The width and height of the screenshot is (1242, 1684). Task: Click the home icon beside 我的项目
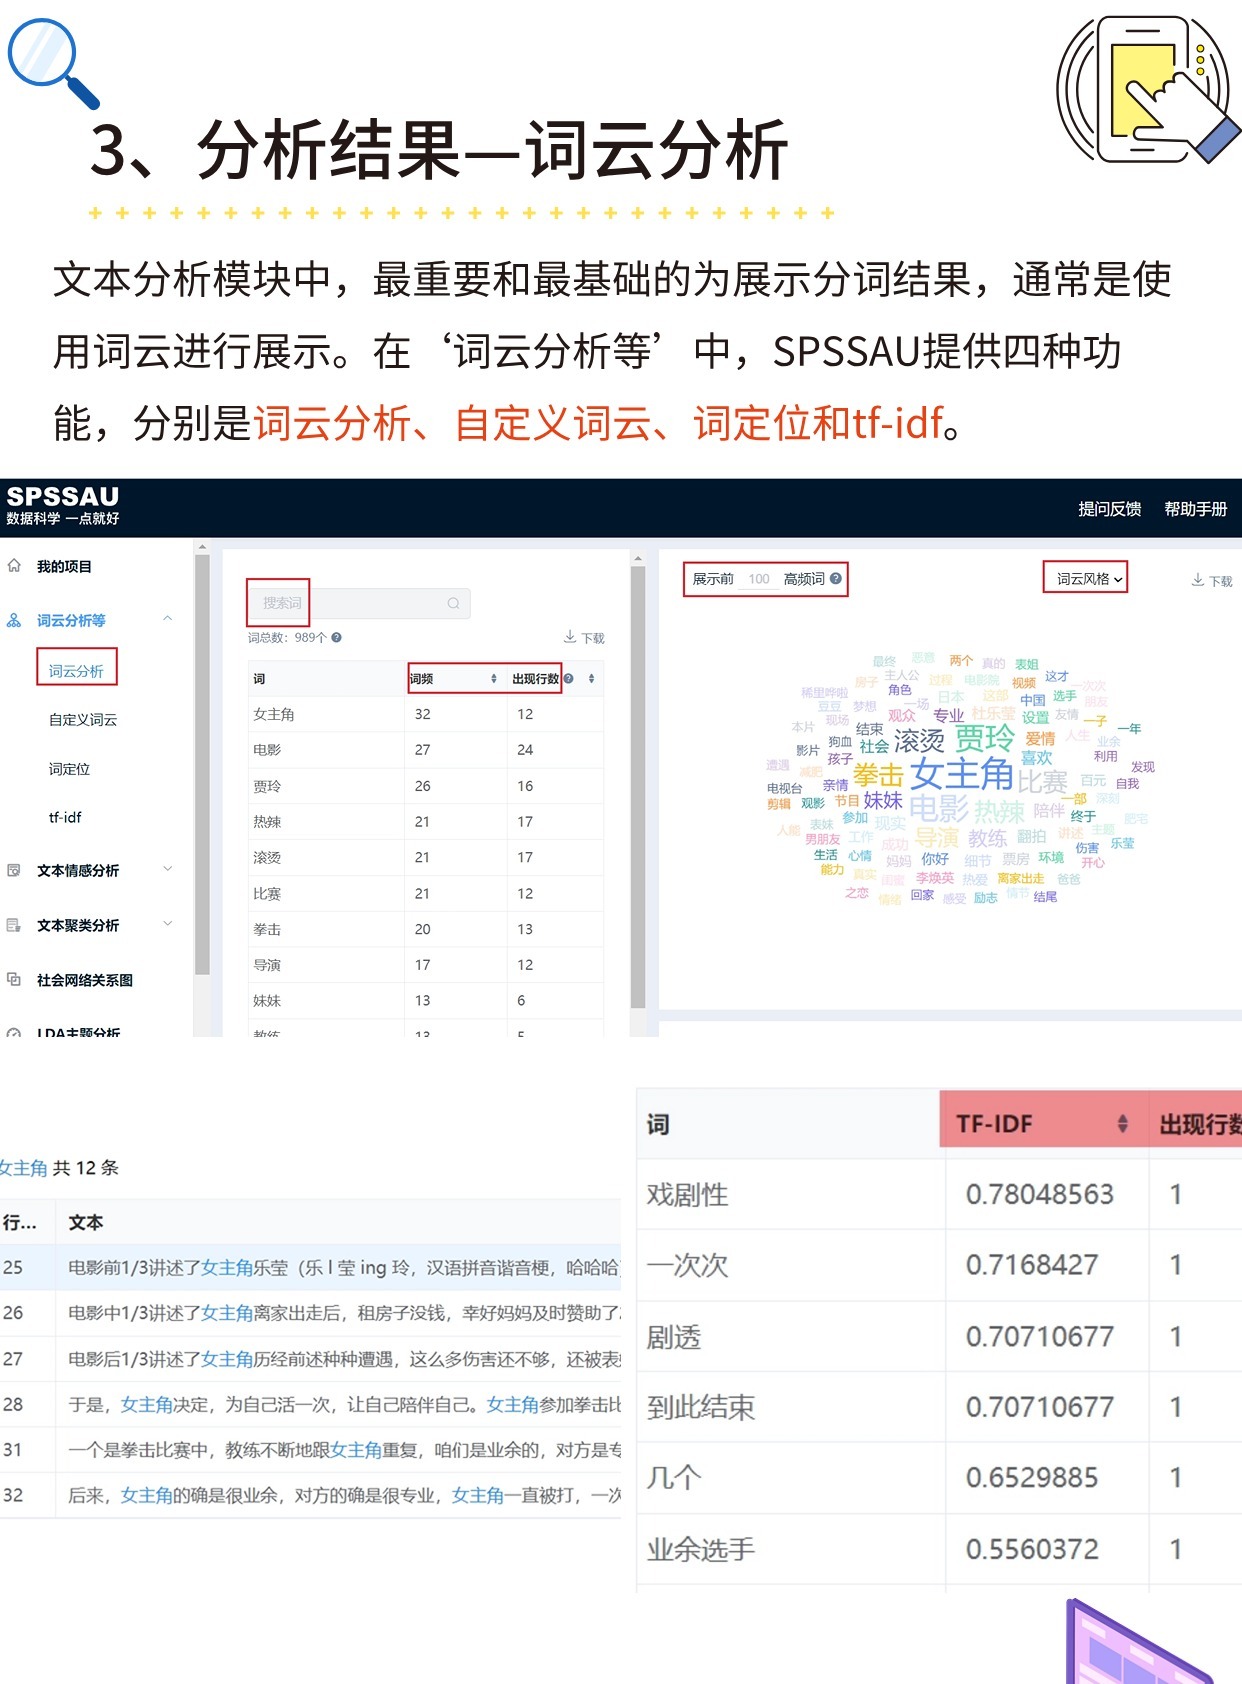click(x=14, y=566)
